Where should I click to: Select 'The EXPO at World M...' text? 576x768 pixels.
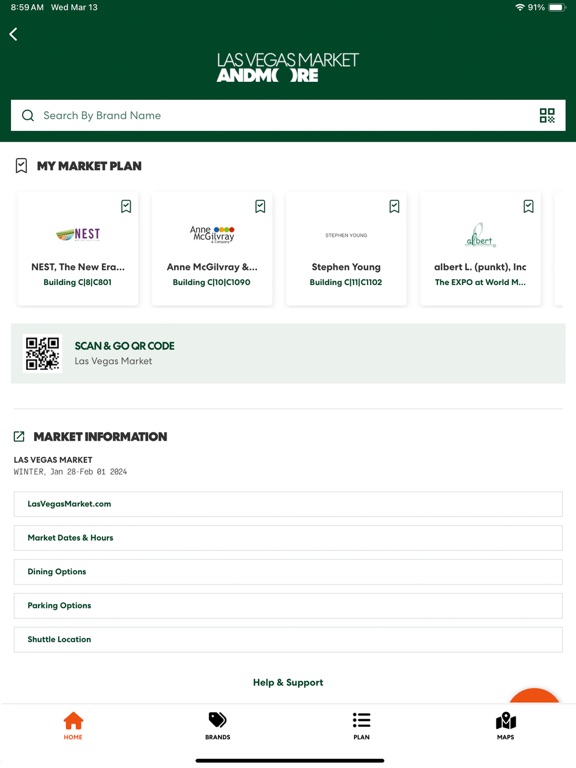[480, 282]
